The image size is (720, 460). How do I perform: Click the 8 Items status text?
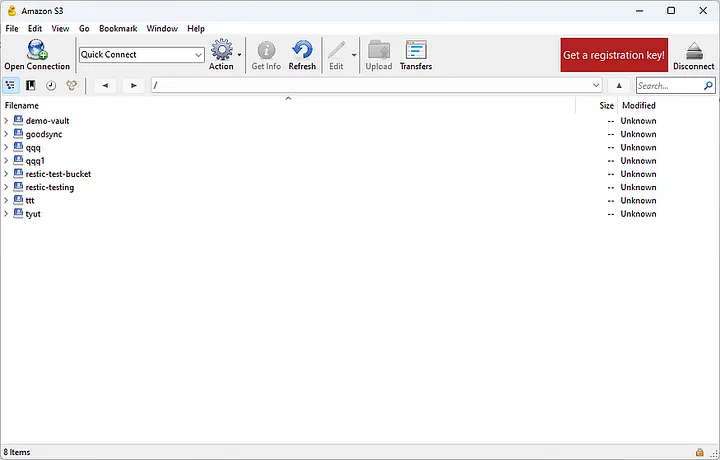[x=17, y=452]
